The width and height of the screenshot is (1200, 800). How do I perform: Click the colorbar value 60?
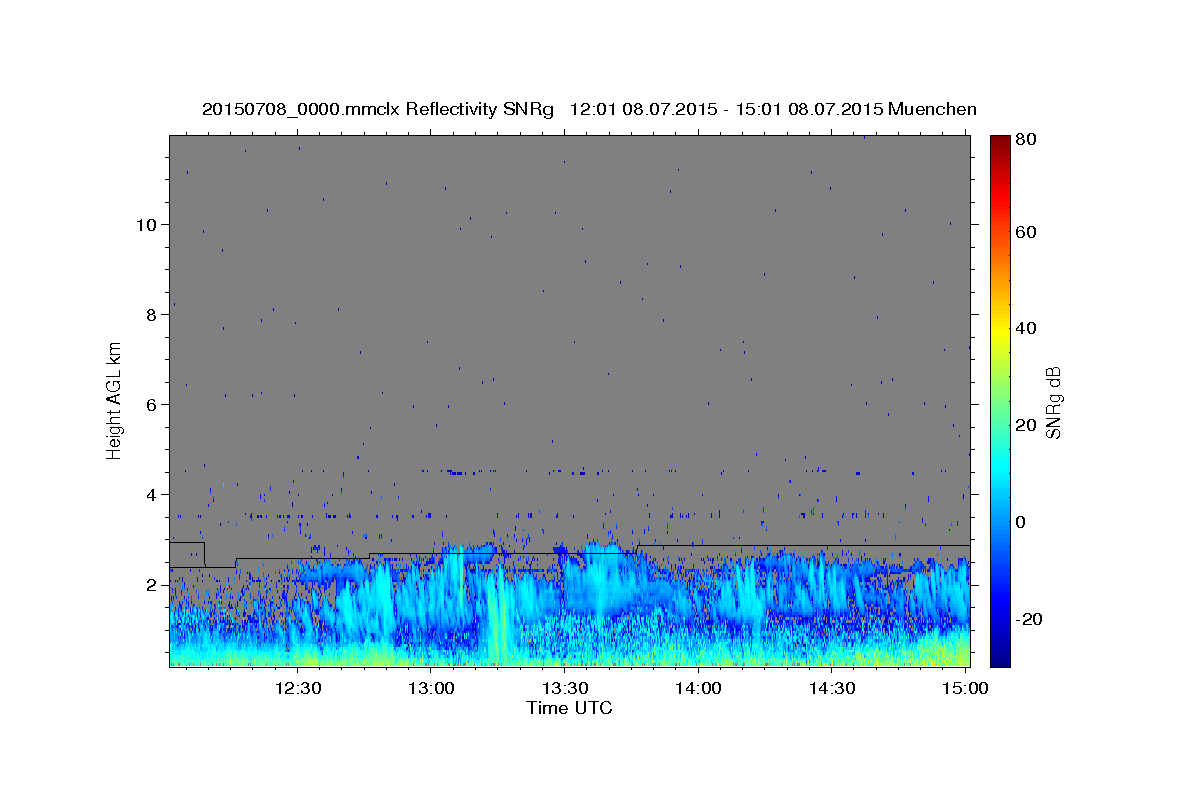coord(1024,232)
